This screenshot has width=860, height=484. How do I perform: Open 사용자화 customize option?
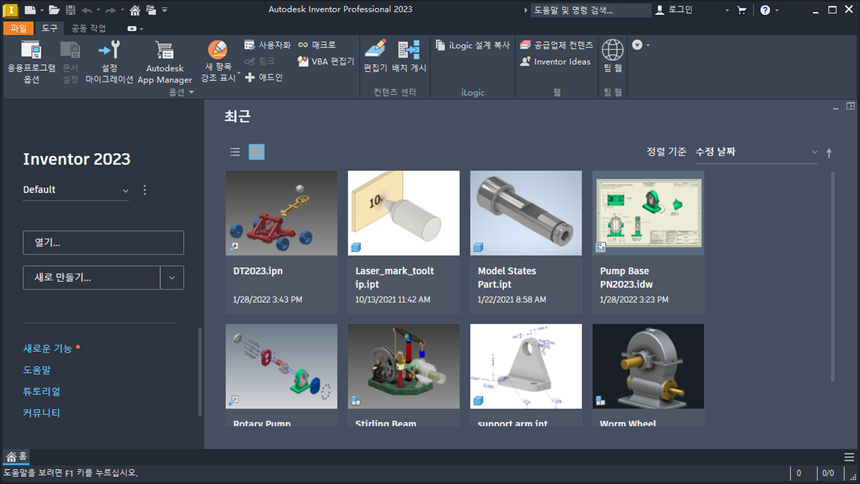point(267,45)
